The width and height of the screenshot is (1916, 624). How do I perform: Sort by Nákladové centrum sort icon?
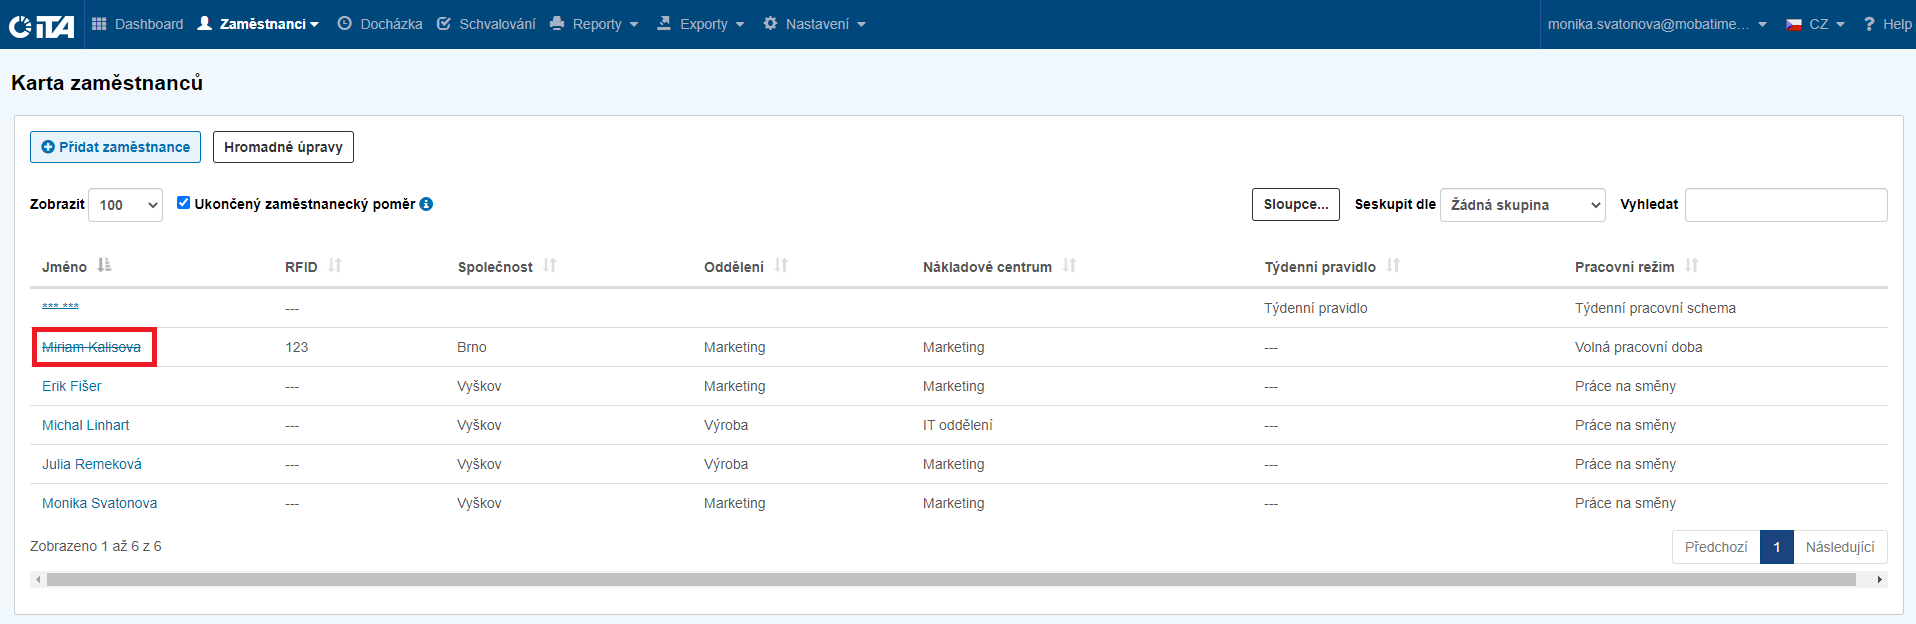[x=1069, y=266]
